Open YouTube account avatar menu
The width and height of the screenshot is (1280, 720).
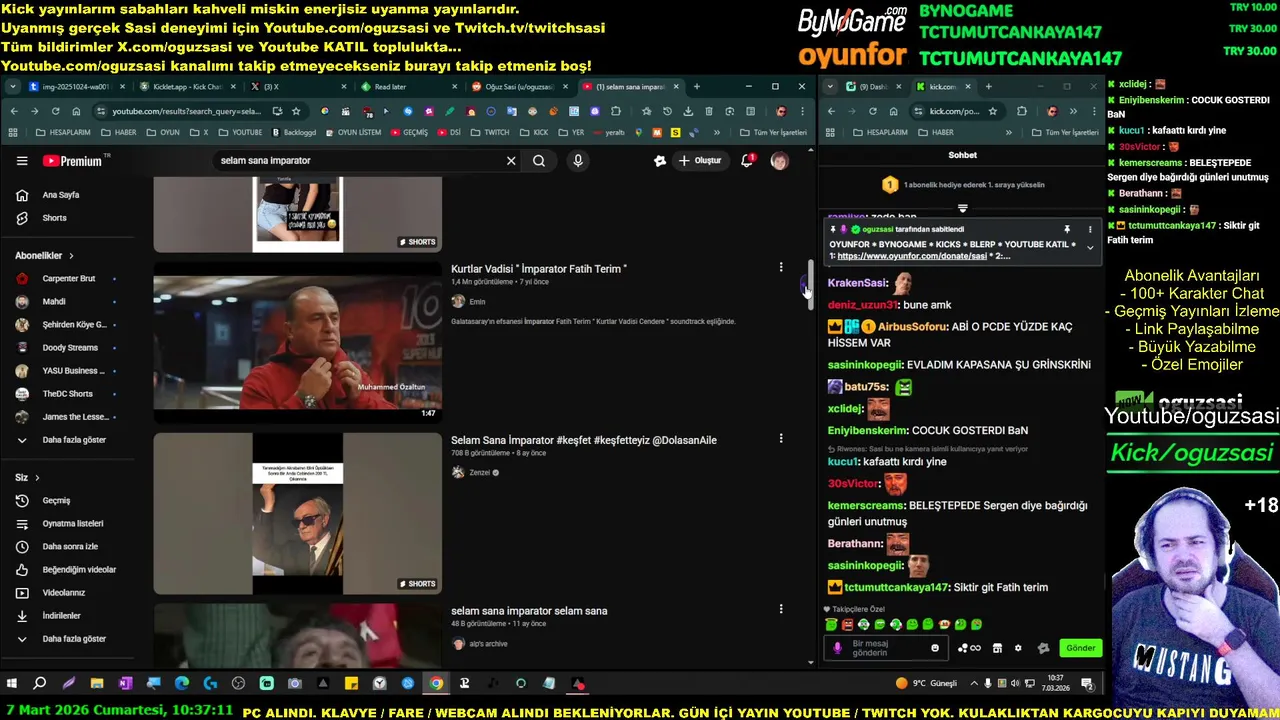[x=779, y=161]
